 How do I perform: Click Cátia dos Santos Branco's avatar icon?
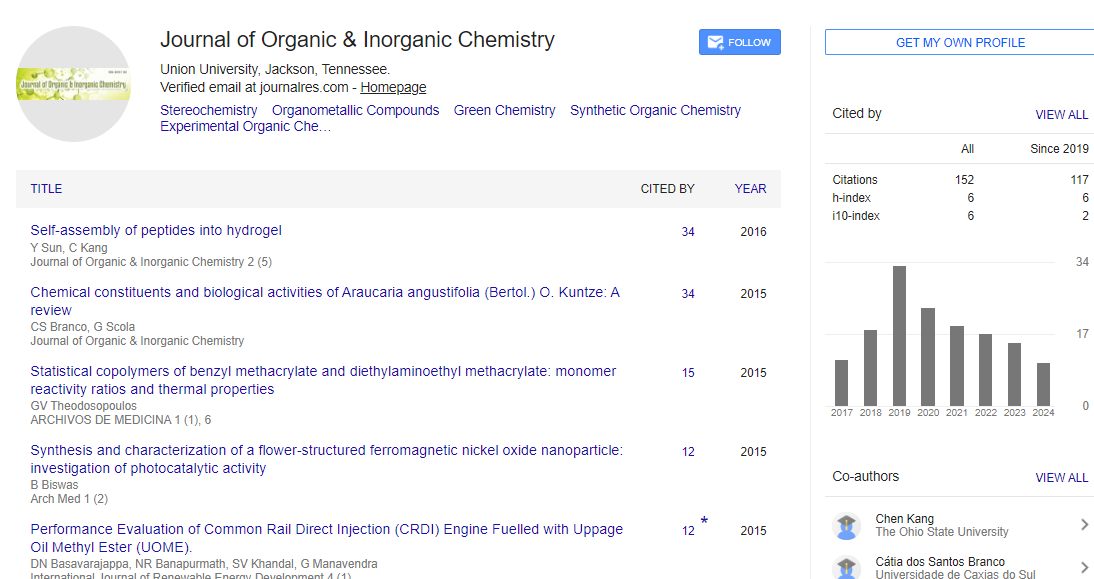coord(847,566)
